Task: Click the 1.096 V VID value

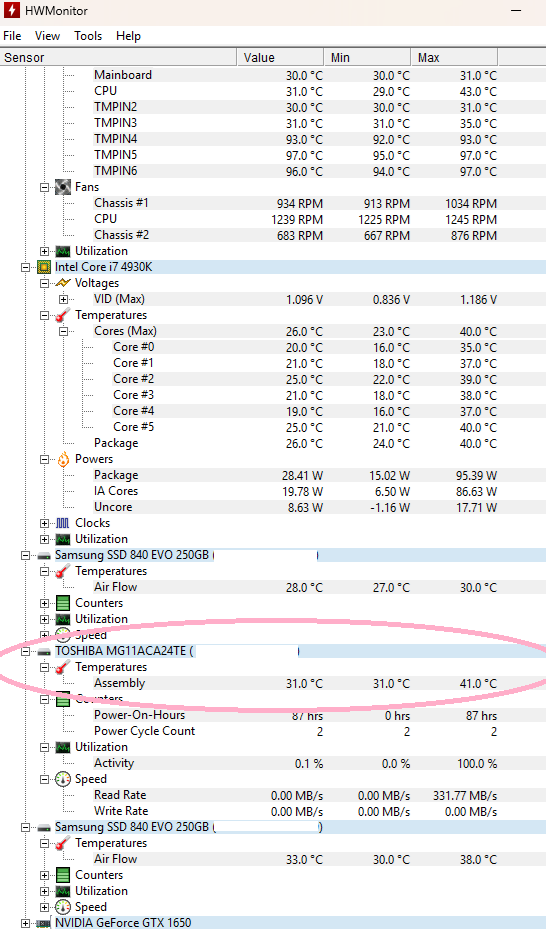Action: pyautogui.click(x=304, y=300)
